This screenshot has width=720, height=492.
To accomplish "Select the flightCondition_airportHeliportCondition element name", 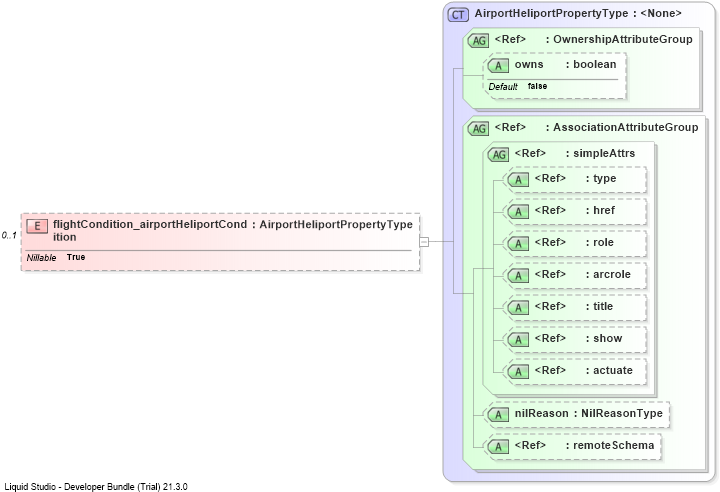I will pyautogui.click(x=150, y=231).
